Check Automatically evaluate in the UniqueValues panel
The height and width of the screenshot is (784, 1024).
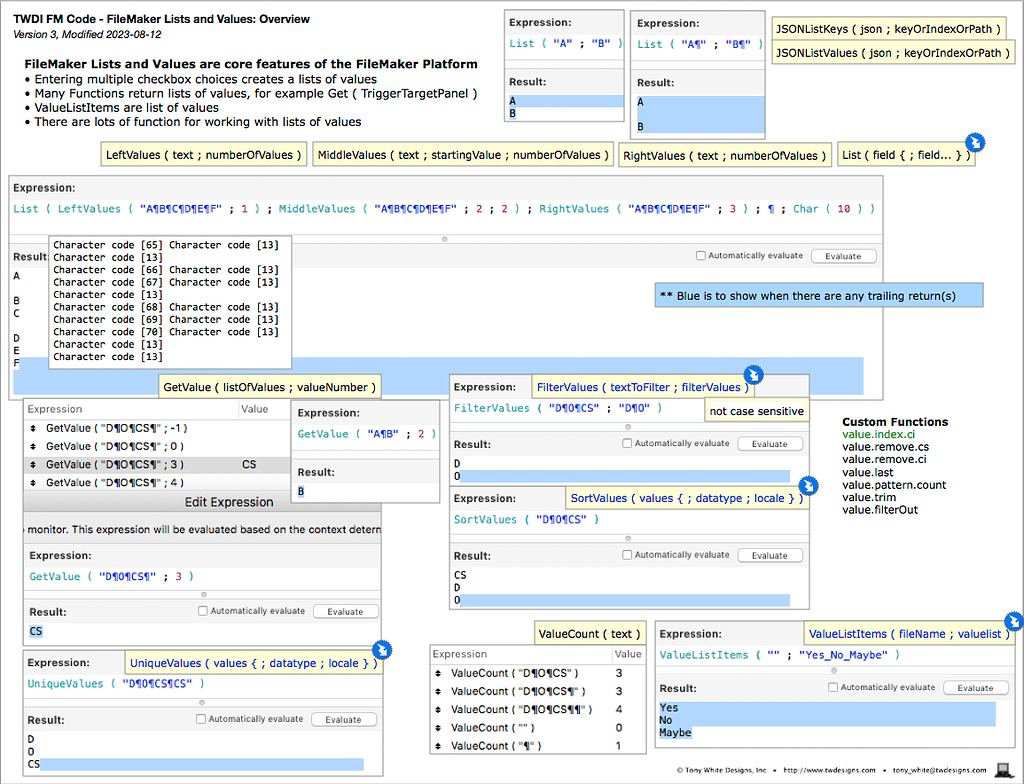[202, 718]
